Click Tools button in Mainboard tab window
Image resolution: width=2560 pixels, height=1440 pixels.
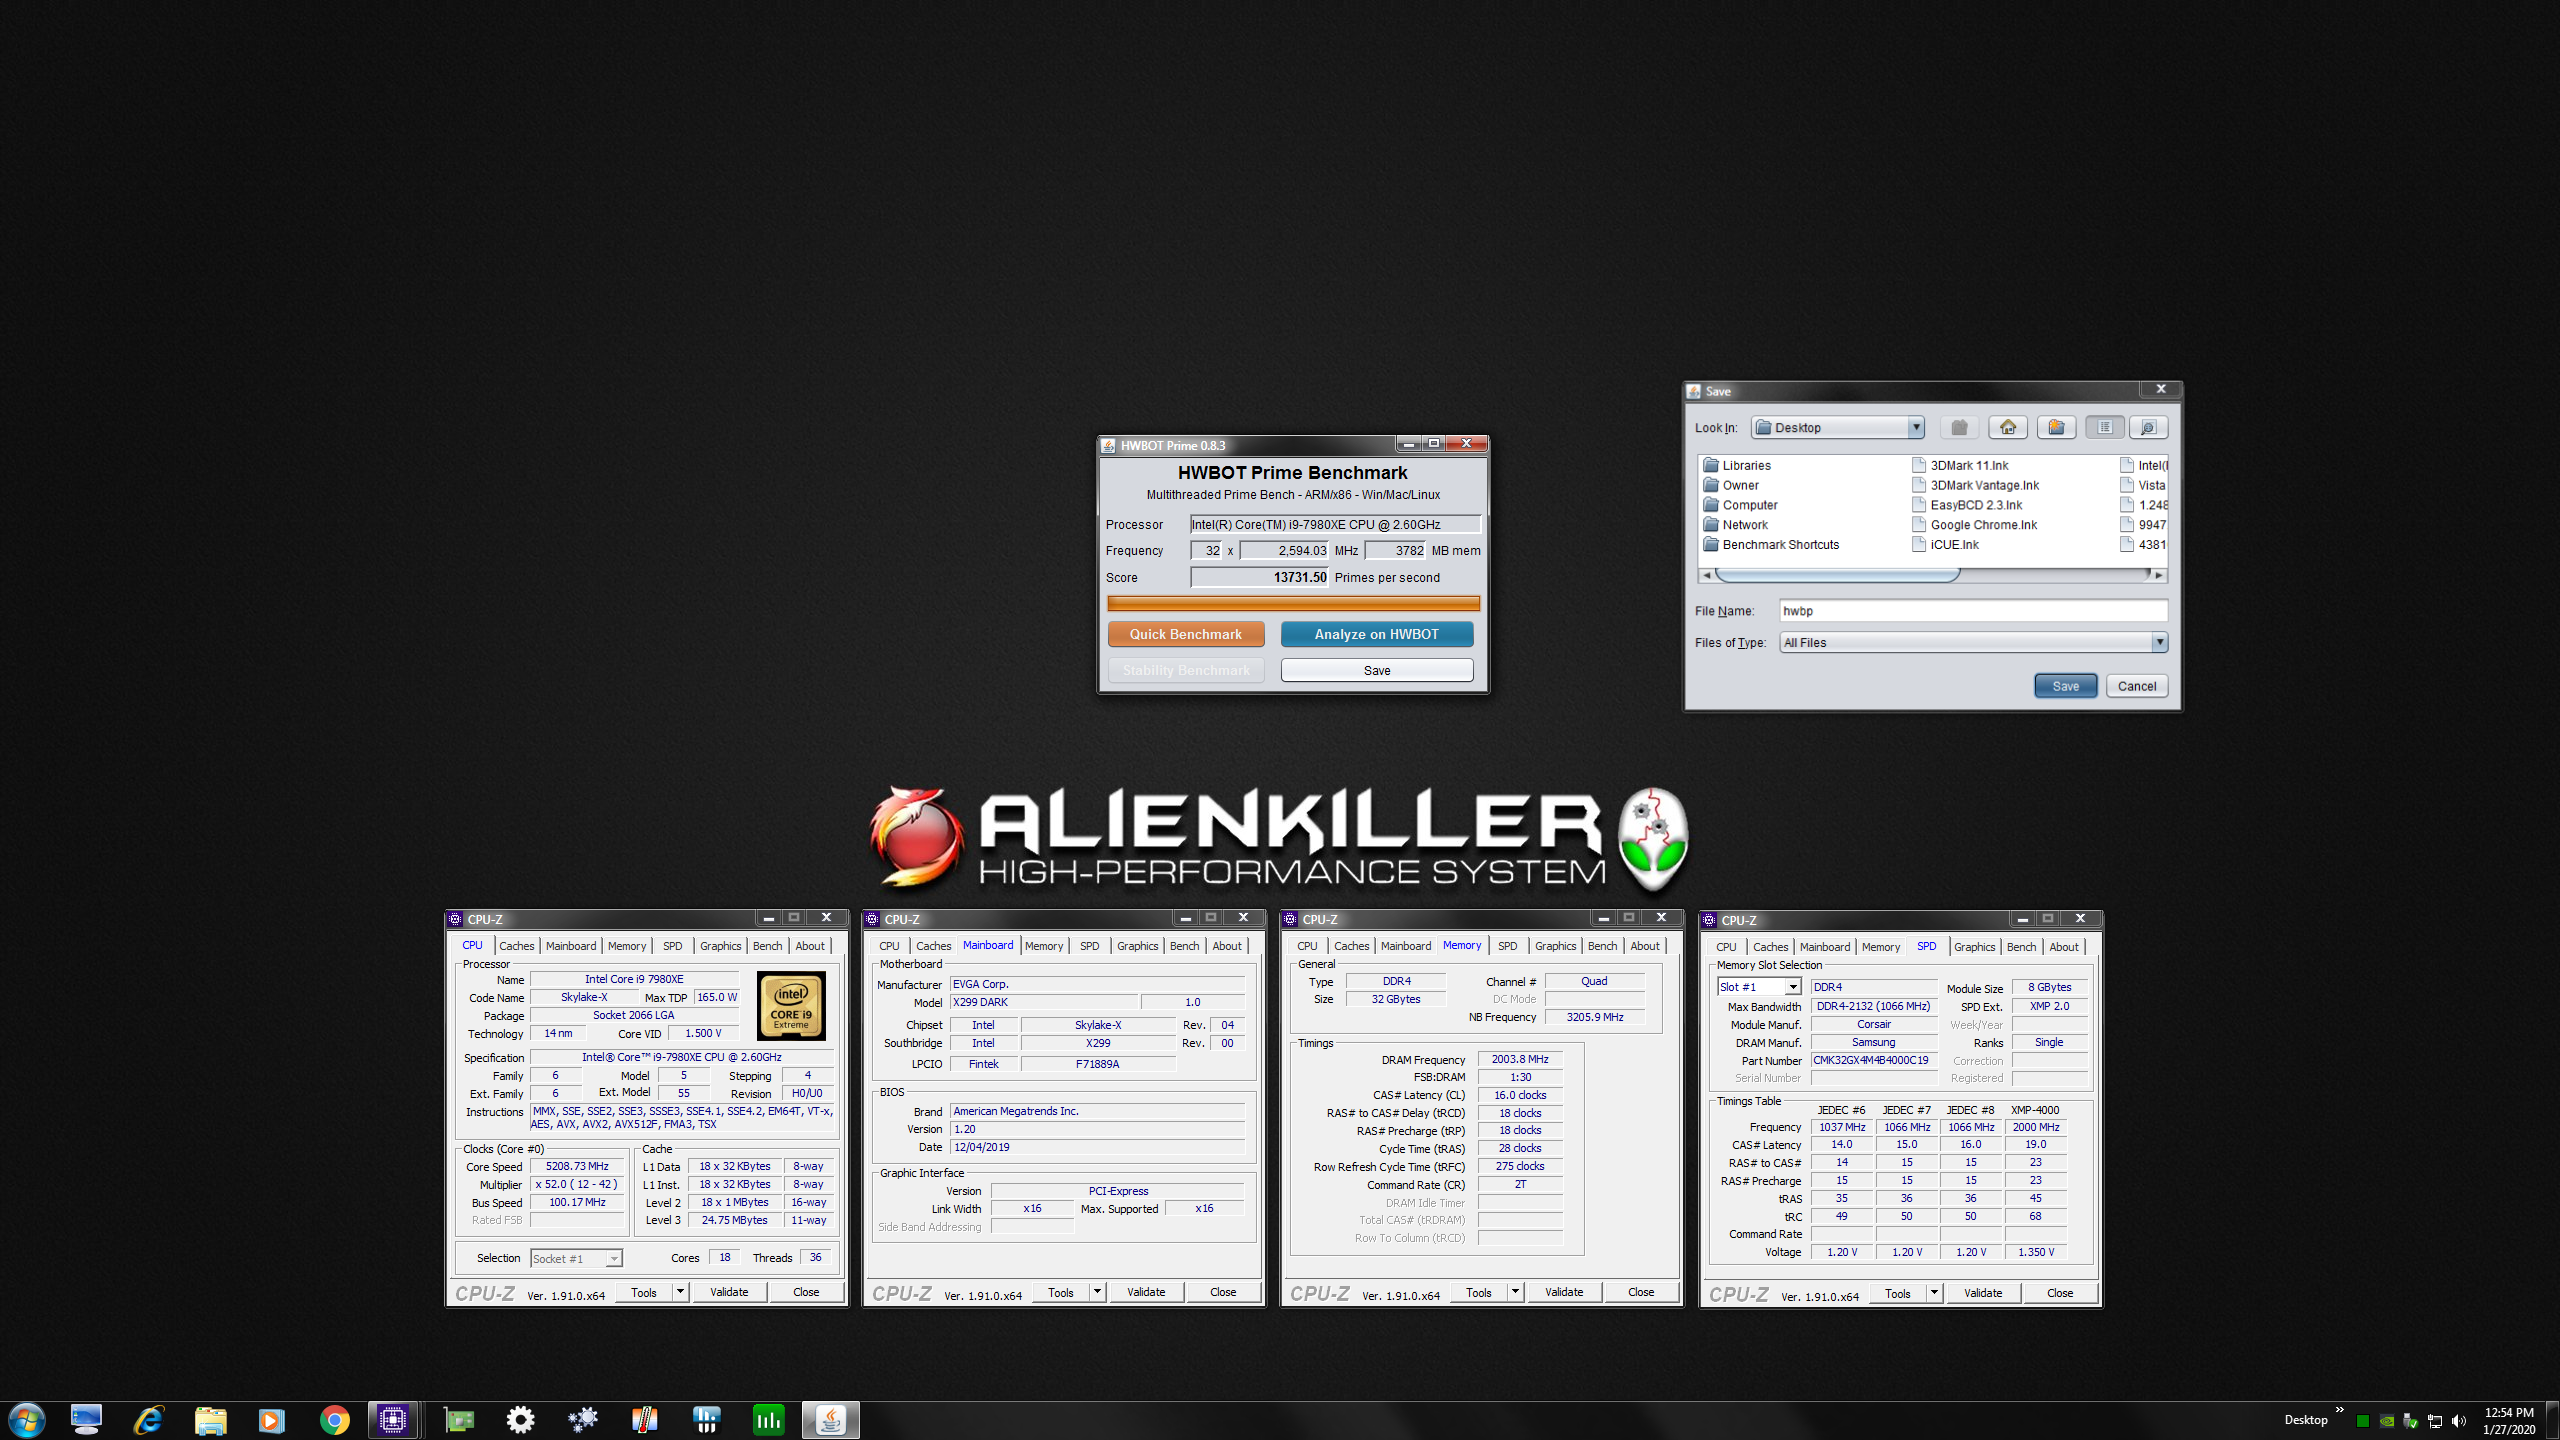(1061, 1292)
